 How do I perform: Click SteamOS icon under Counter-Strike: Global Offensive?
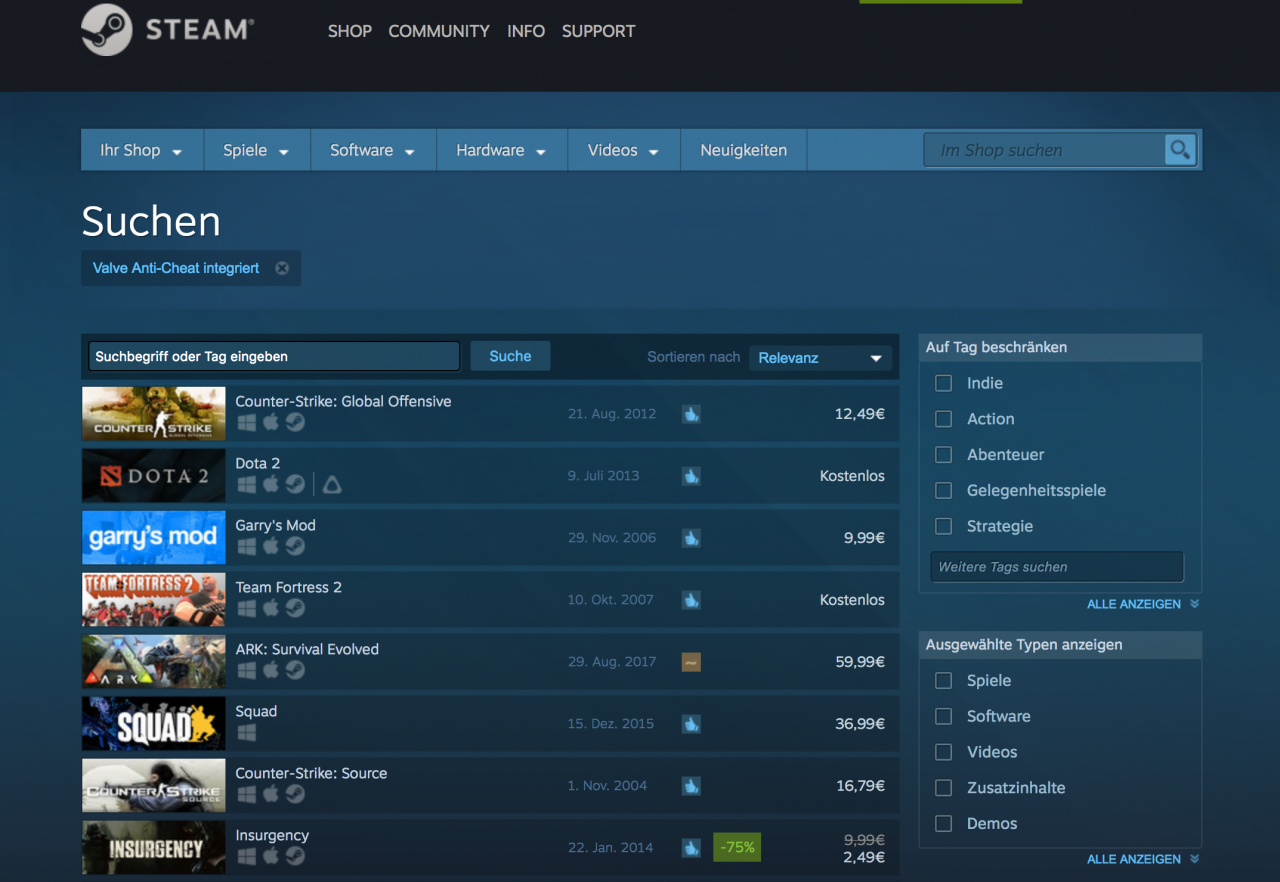tap(295, 422)
